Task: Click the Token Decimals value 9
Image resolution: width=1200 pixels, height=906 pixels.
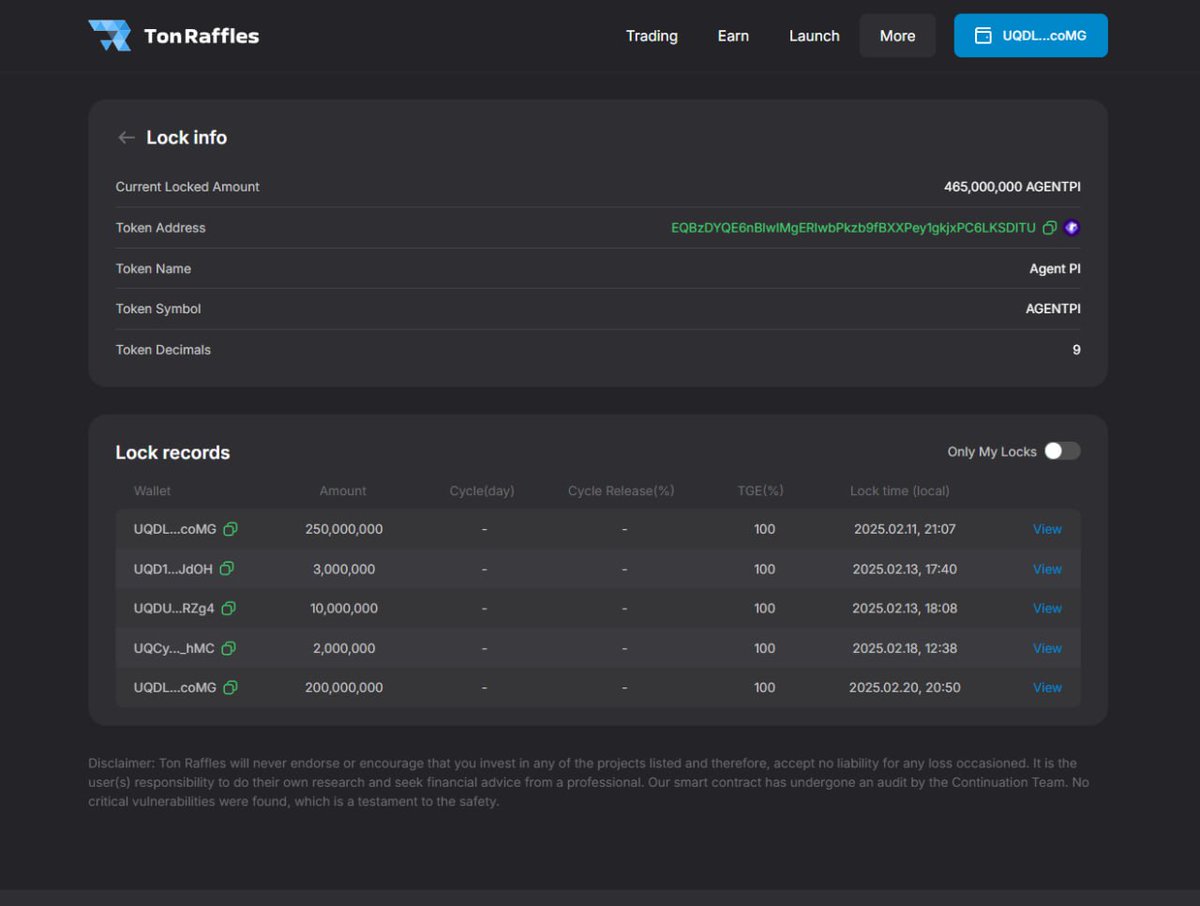Action: (x=1077, y=350)
